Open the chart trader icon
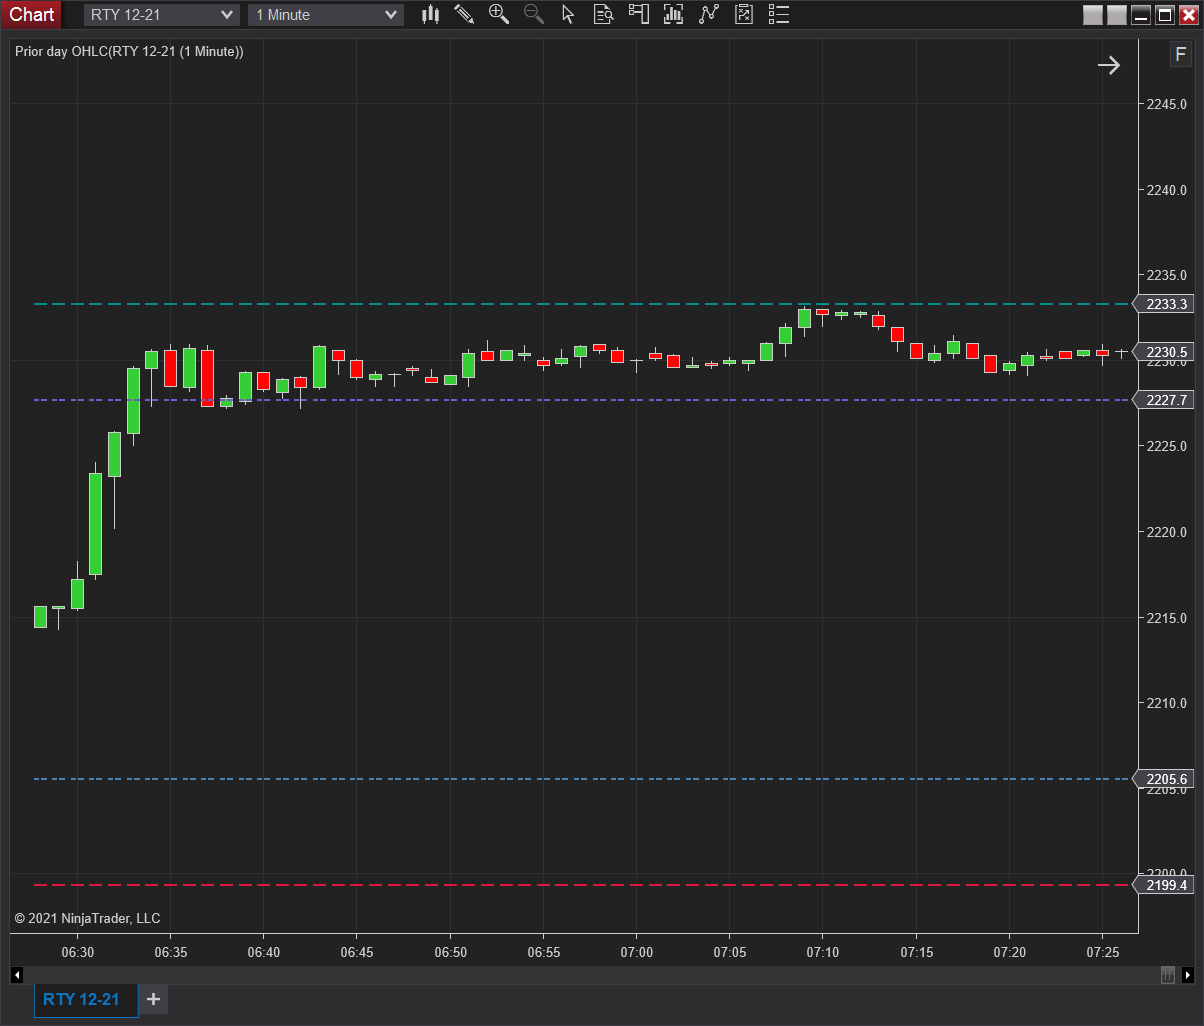This screenshot has height=1026, width=1204. pyautogui.click(x=638, y=14)
